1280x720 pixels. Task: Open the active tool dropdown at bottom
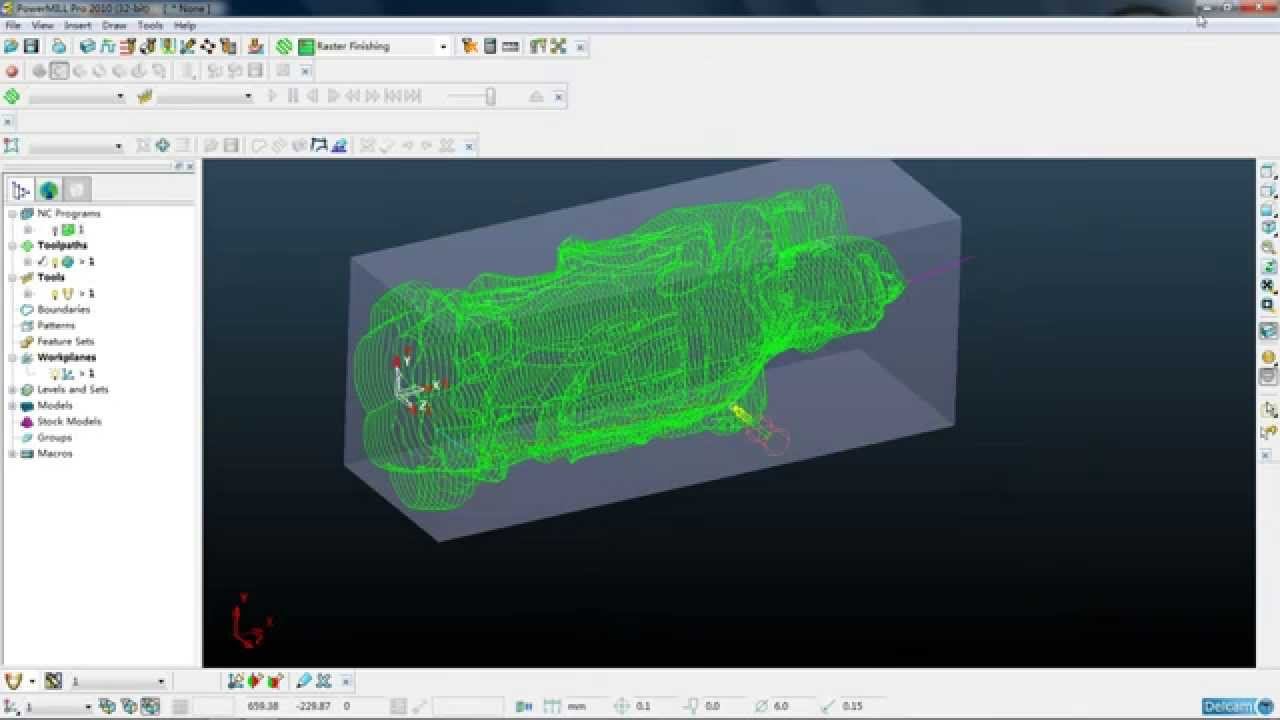(161, 682)
